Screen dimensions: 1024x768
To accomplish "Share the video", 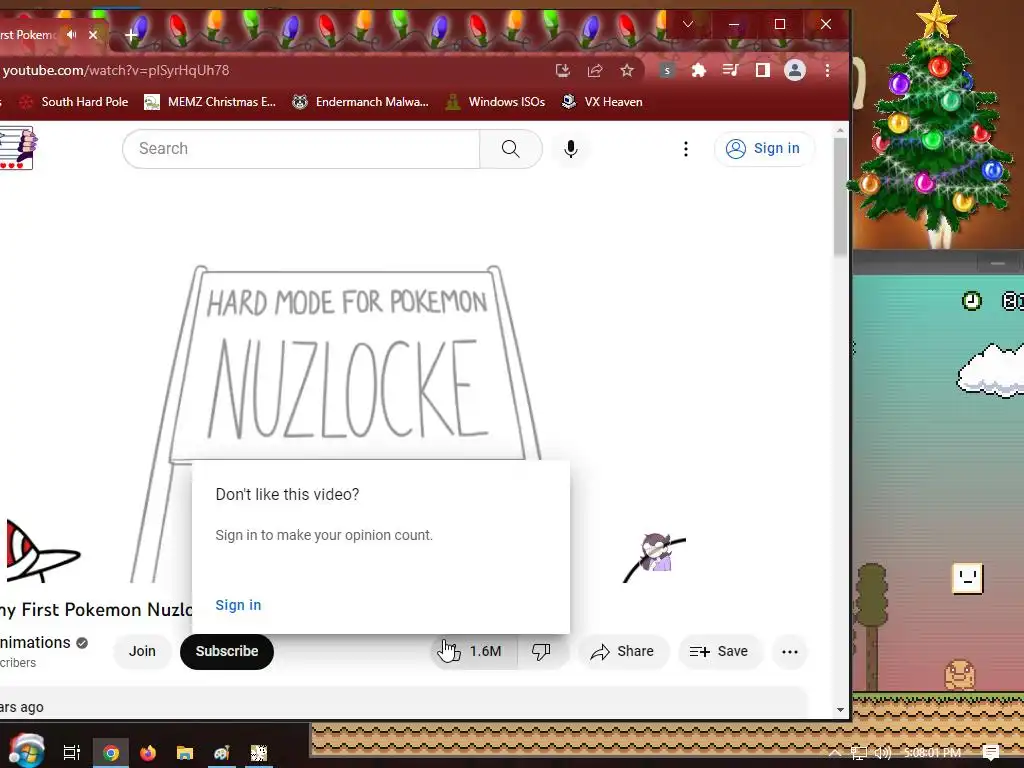I will (622, 652).
